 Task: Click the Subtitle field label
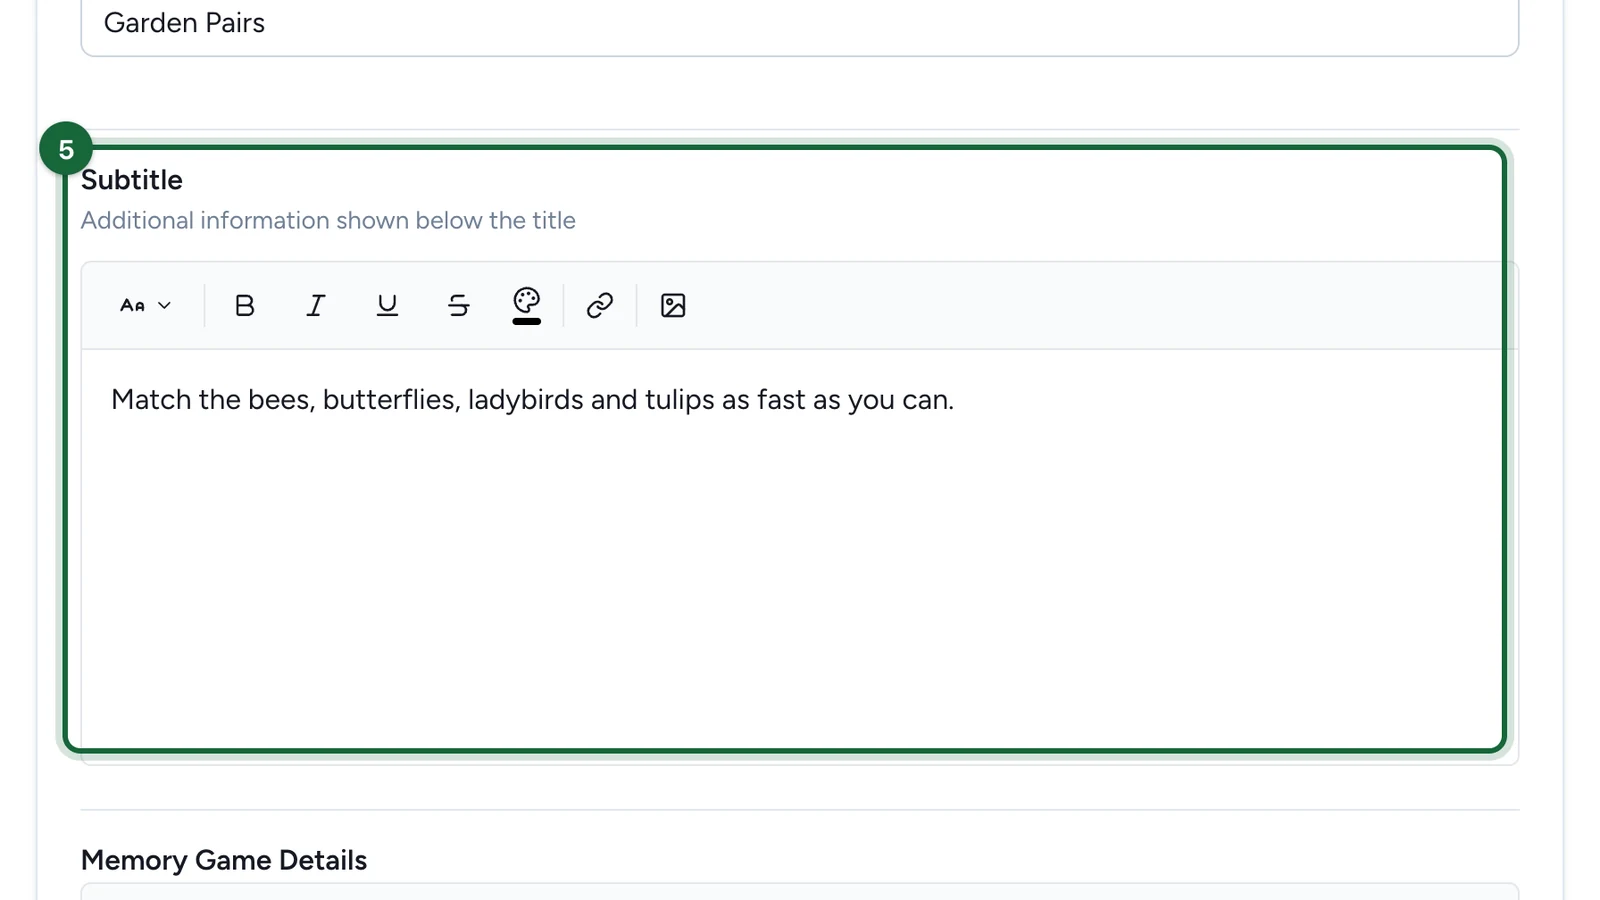[x=132, y=180]
